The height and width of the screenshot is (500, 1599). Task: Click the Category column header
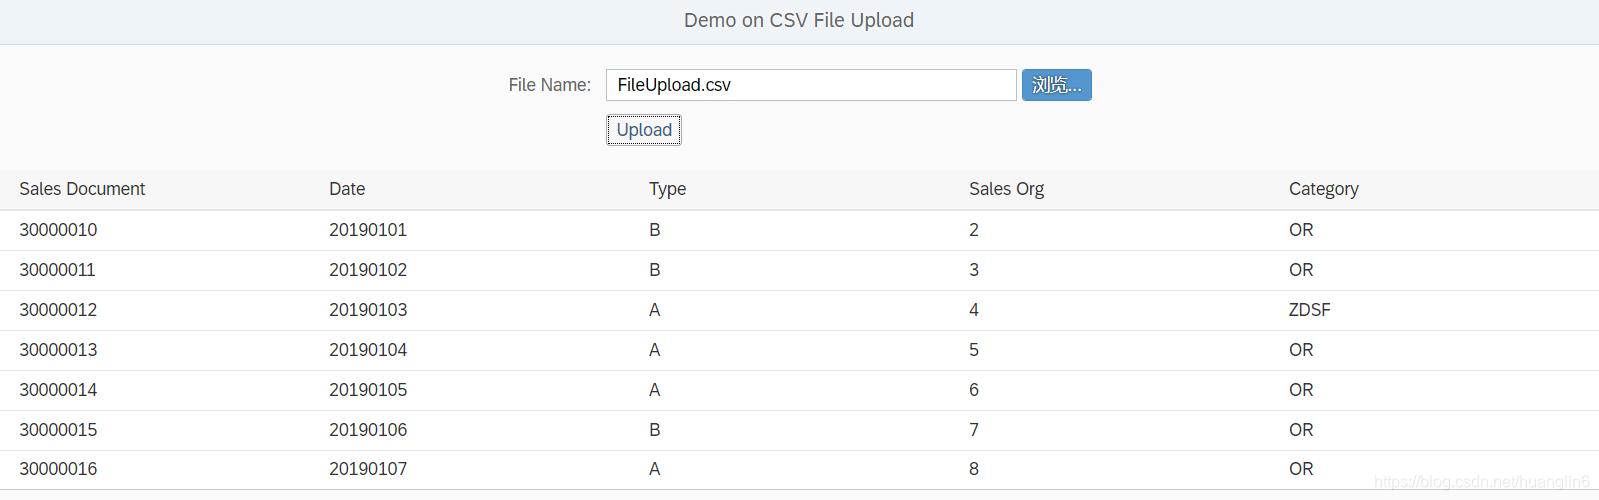pos(1323,189)
